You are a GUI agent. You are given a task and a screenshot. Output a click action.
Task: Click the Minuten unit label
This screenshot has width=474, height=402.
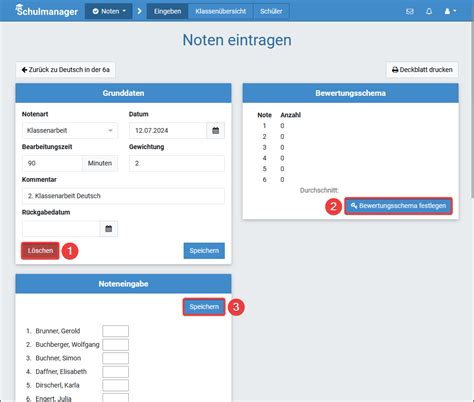click(100, 163)
